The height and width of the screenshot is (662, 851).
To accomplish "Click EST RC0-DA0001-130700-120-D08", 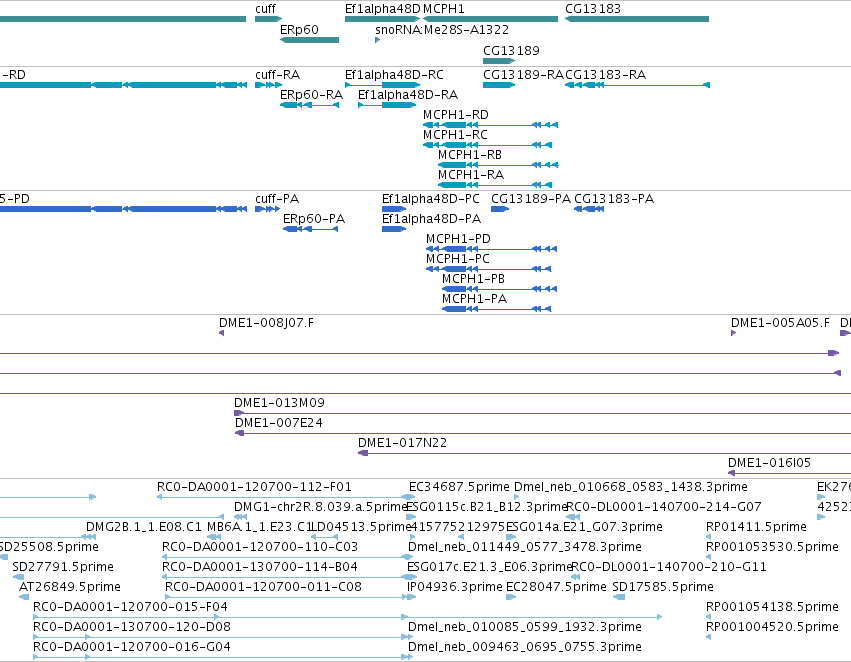I will click(223, 638).
